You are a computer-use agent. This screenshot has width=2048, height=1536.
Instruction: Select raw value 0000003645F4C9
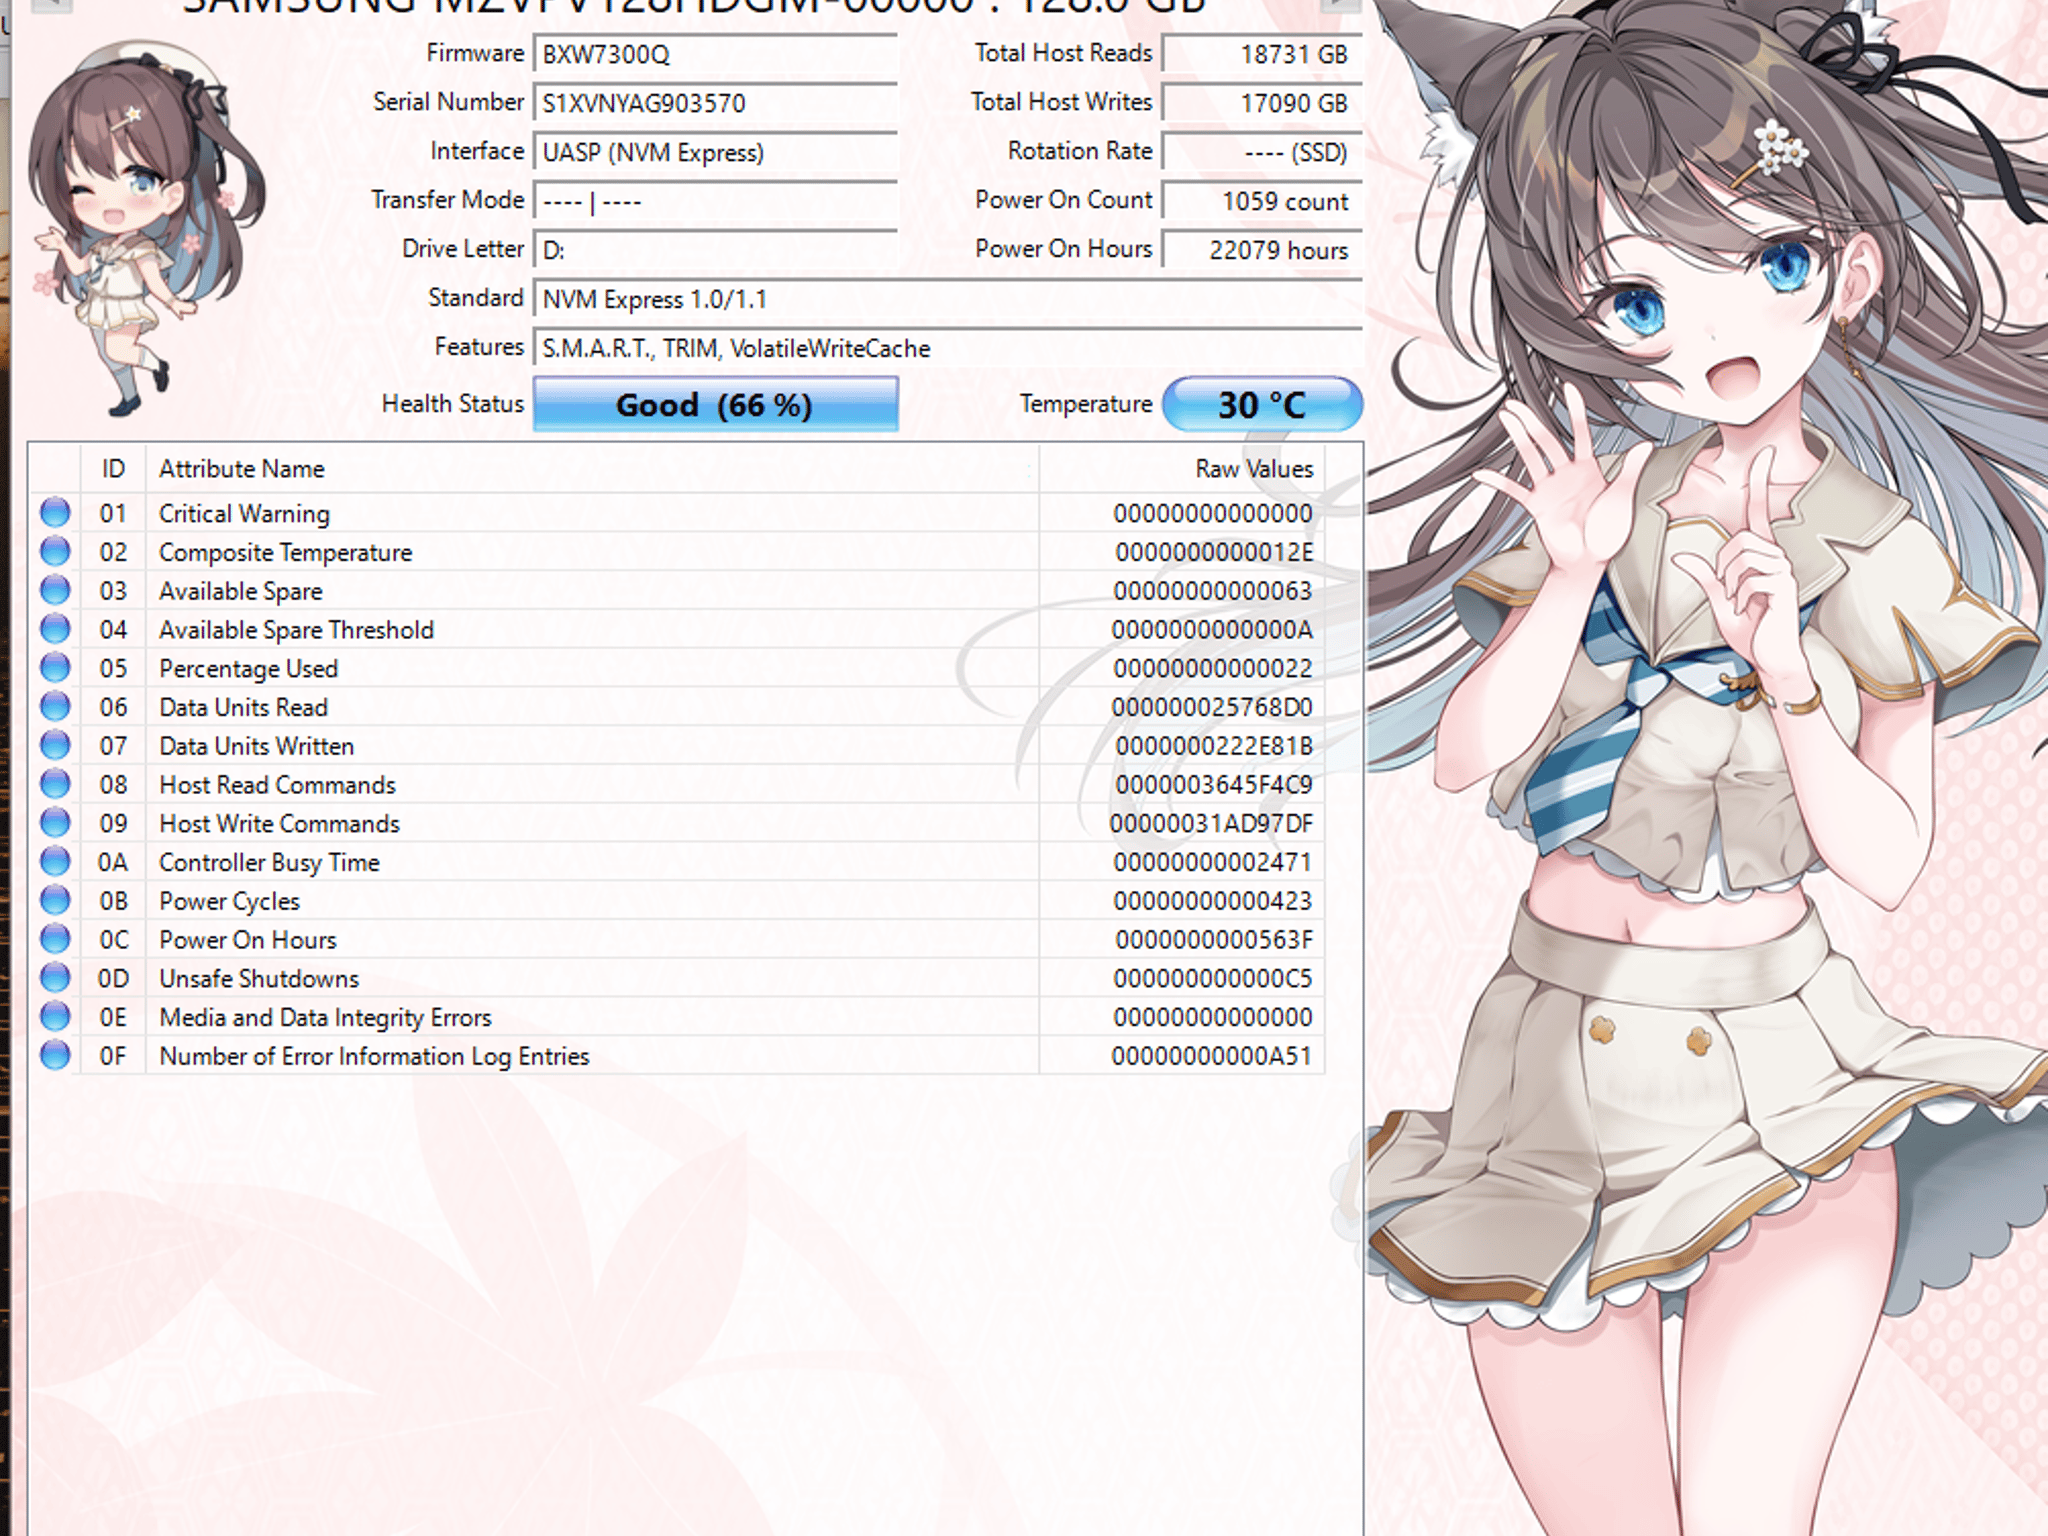(1214, 785)
